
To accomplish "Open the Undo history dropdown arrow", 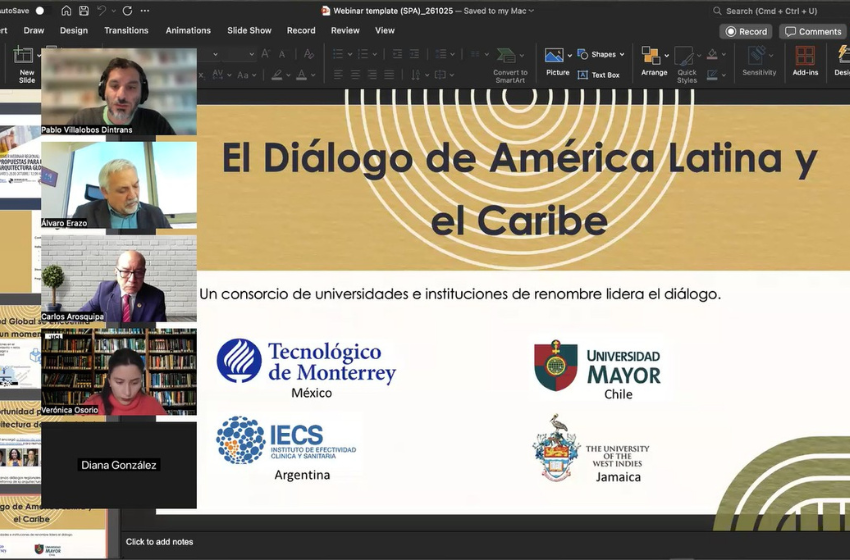I will [115, 11].
